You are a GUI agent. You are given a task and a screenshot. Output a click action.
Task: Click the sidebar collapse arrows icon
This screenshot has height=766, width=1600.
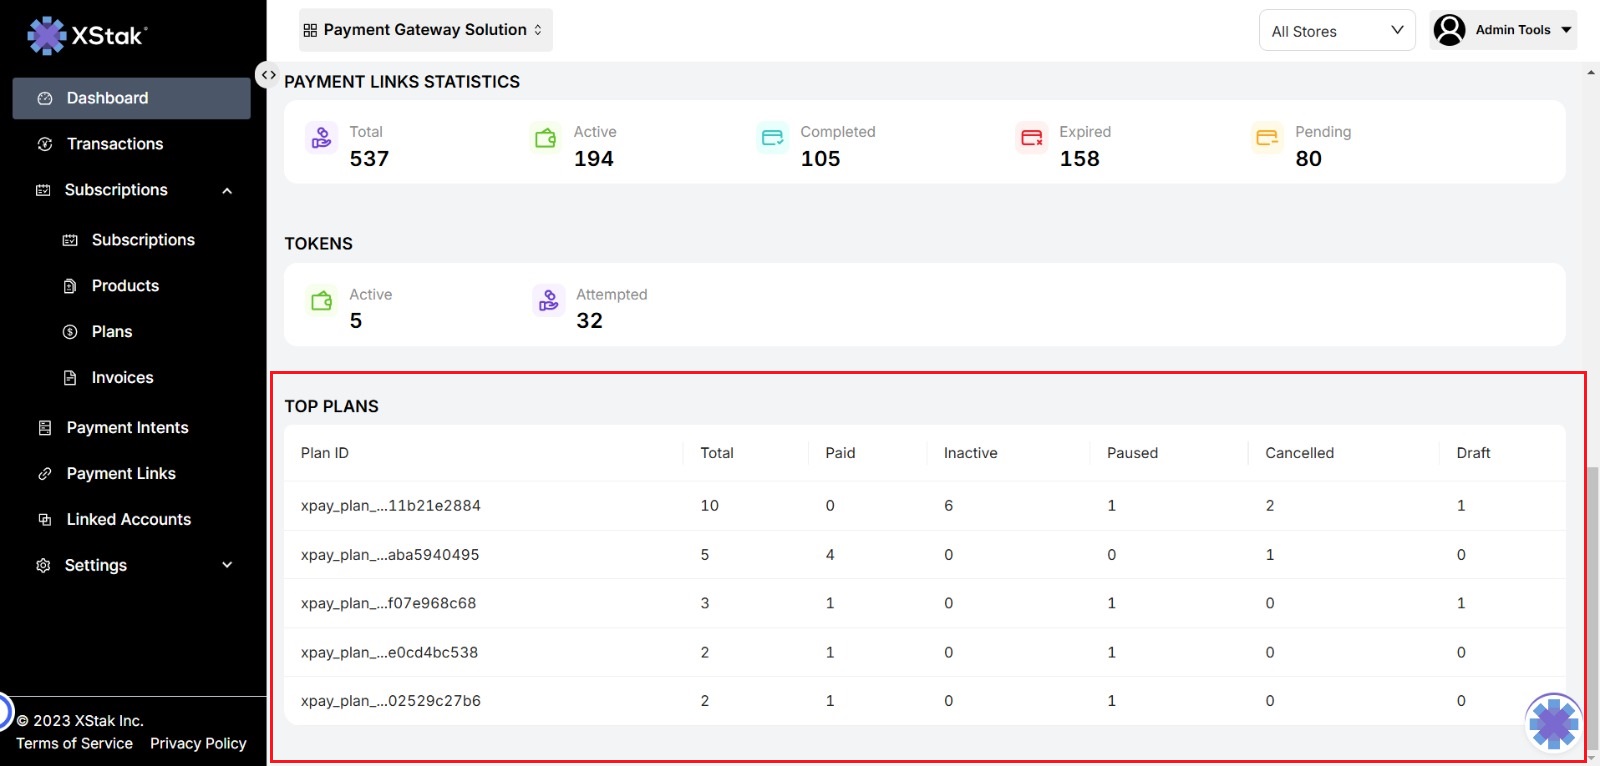[x=268, y=75]
